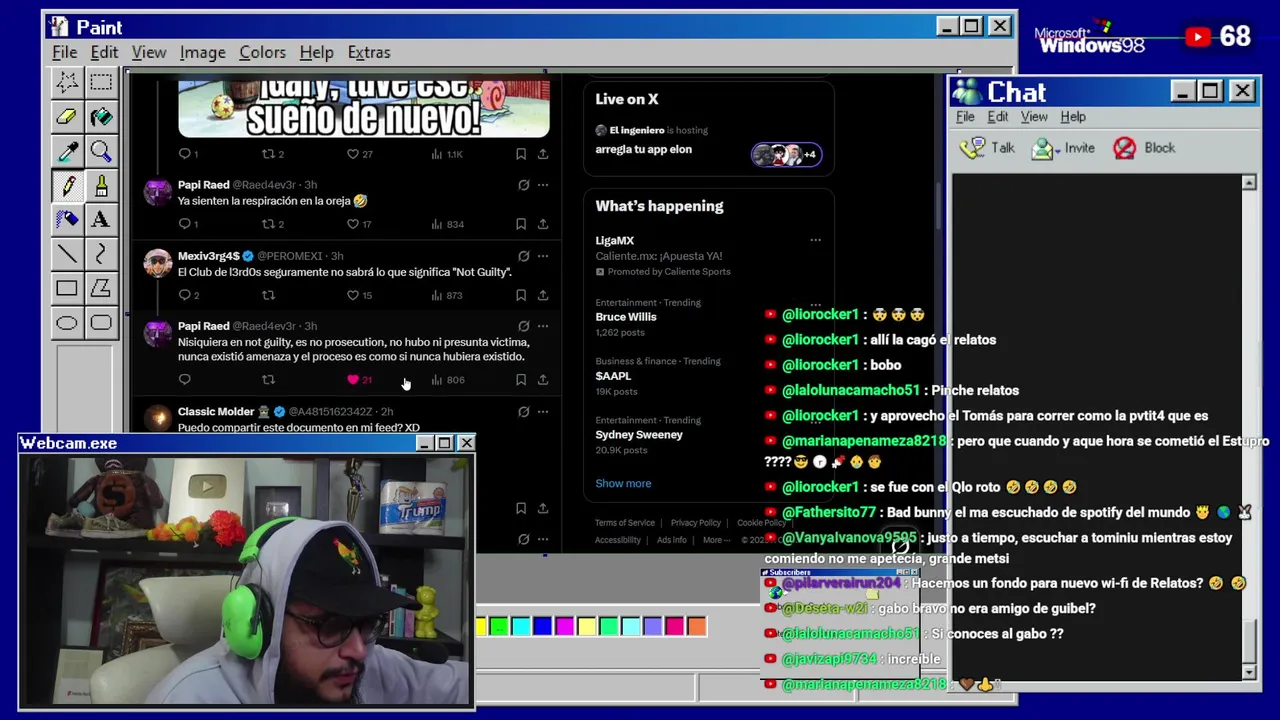
Task: Open more options on Papi Raed 'Nisiquiera' tweet
Action: [x=543, y=326]
